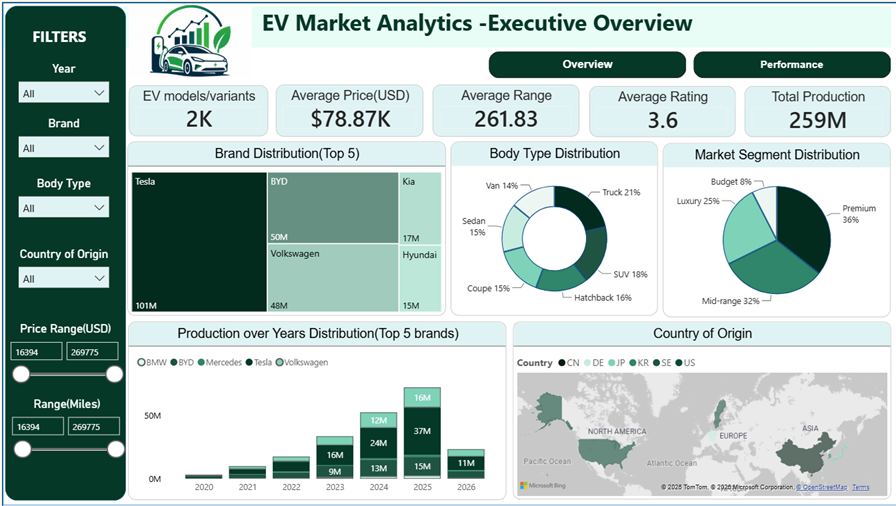This screenshot has height=506, width=896.
Task: Click the Van 14% donut label
Action: 502,186
